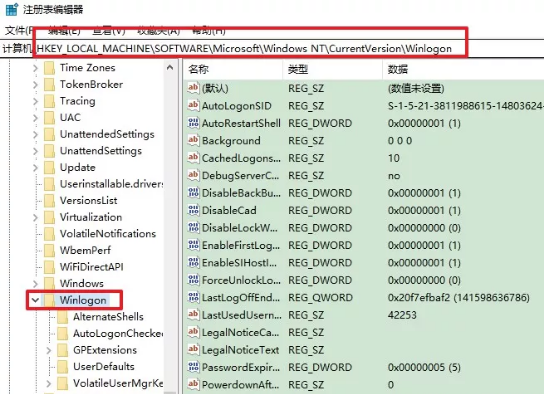
Task: Expand the Time Zones key
Action: pyautogui.click(x=35, y=68)
